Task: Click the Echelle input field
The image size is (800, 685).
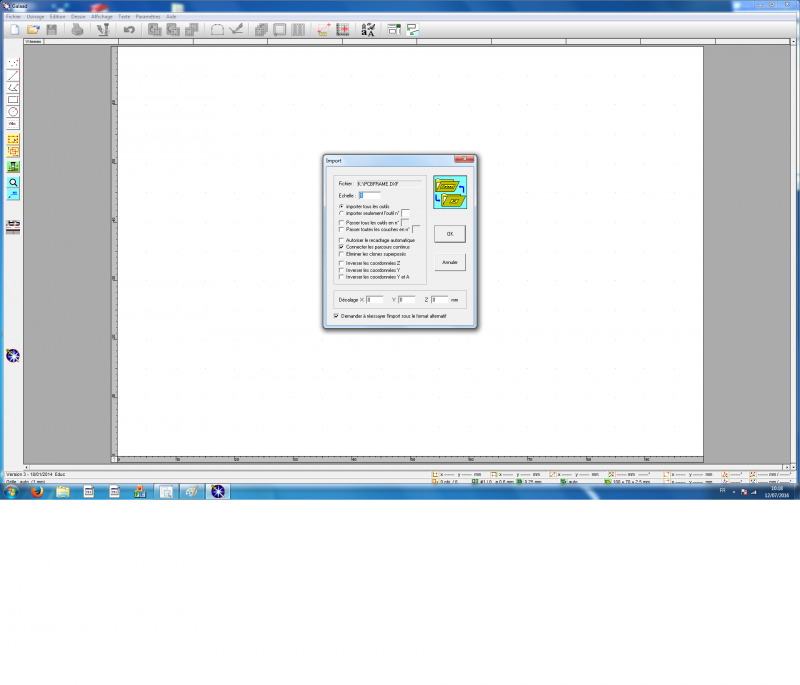Action: [x=369, y=195]
